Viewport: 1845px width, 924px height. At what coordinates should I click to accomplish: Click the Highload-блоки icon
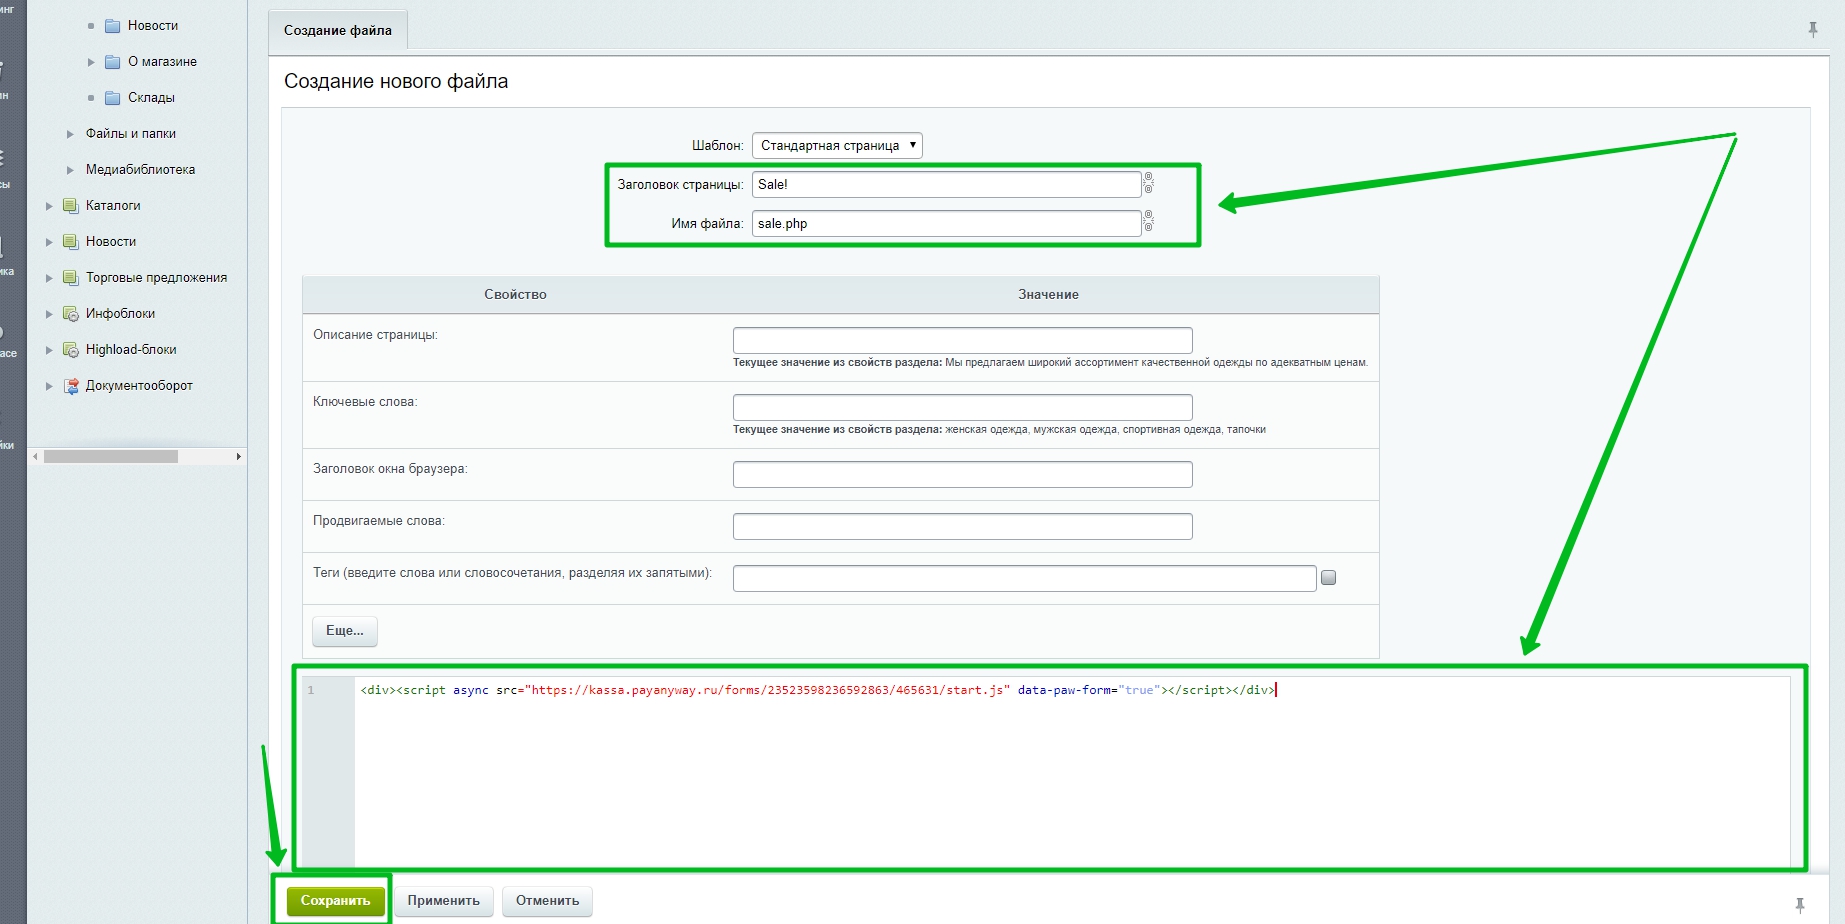[x=70, y=350]
